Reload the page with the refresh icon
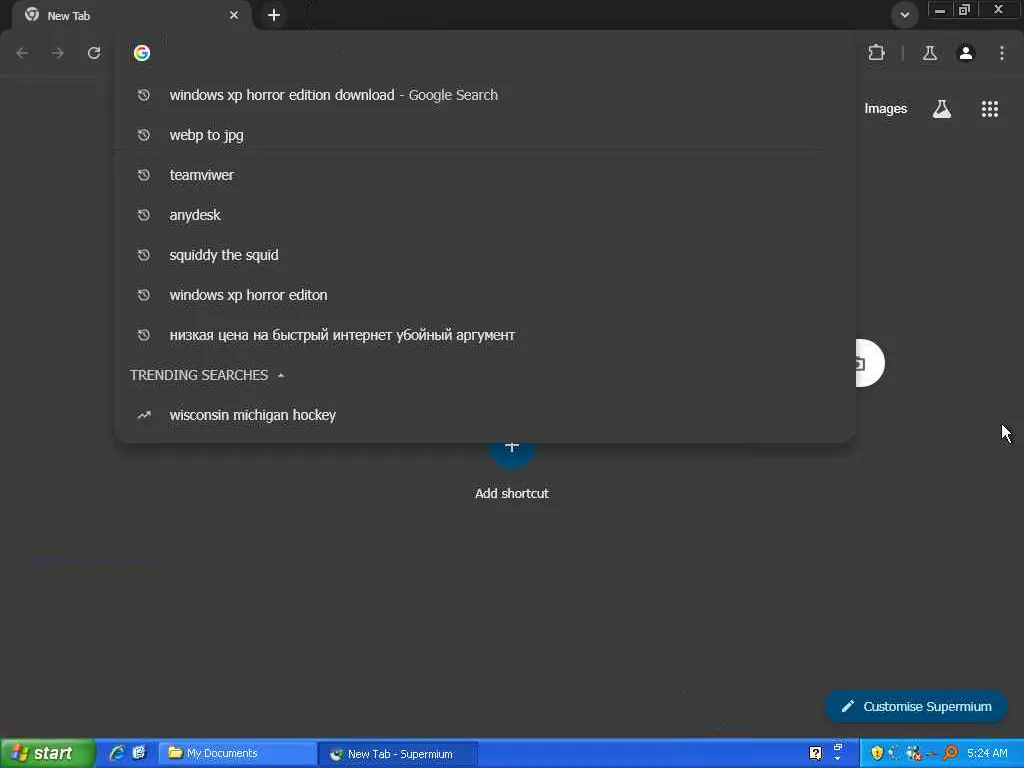The image size is (1024, 768). 94,53
